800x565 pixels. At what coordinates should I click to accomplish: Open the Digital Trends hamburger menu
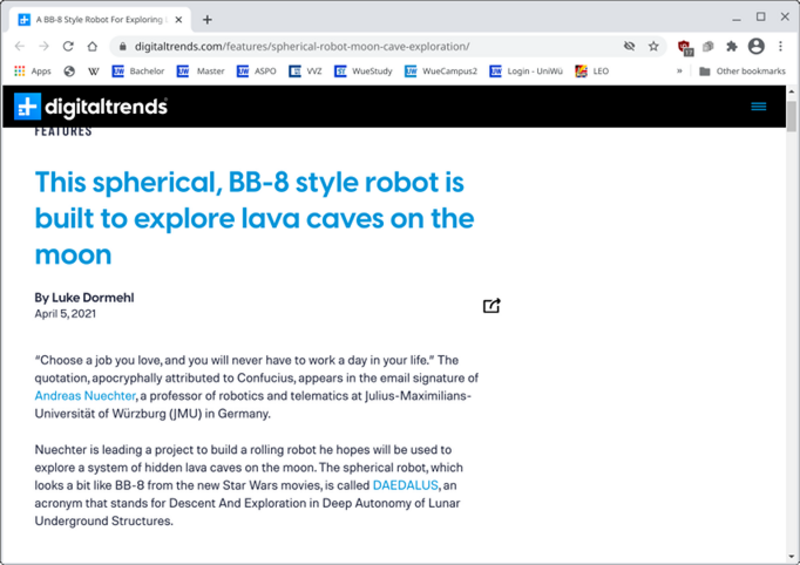[758, 106]
